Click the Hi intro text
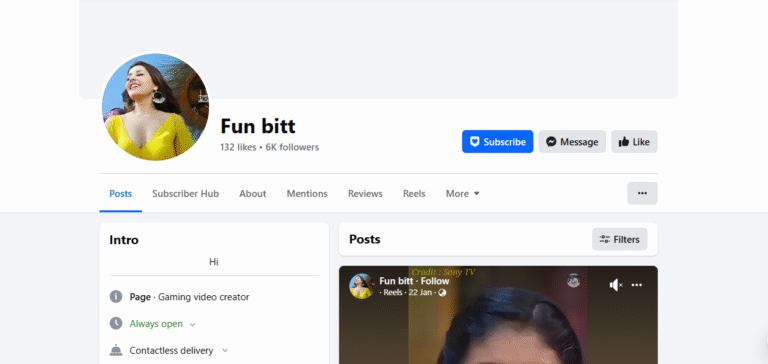This screenshot has width=768, height=364. click(x=214, y=262)
